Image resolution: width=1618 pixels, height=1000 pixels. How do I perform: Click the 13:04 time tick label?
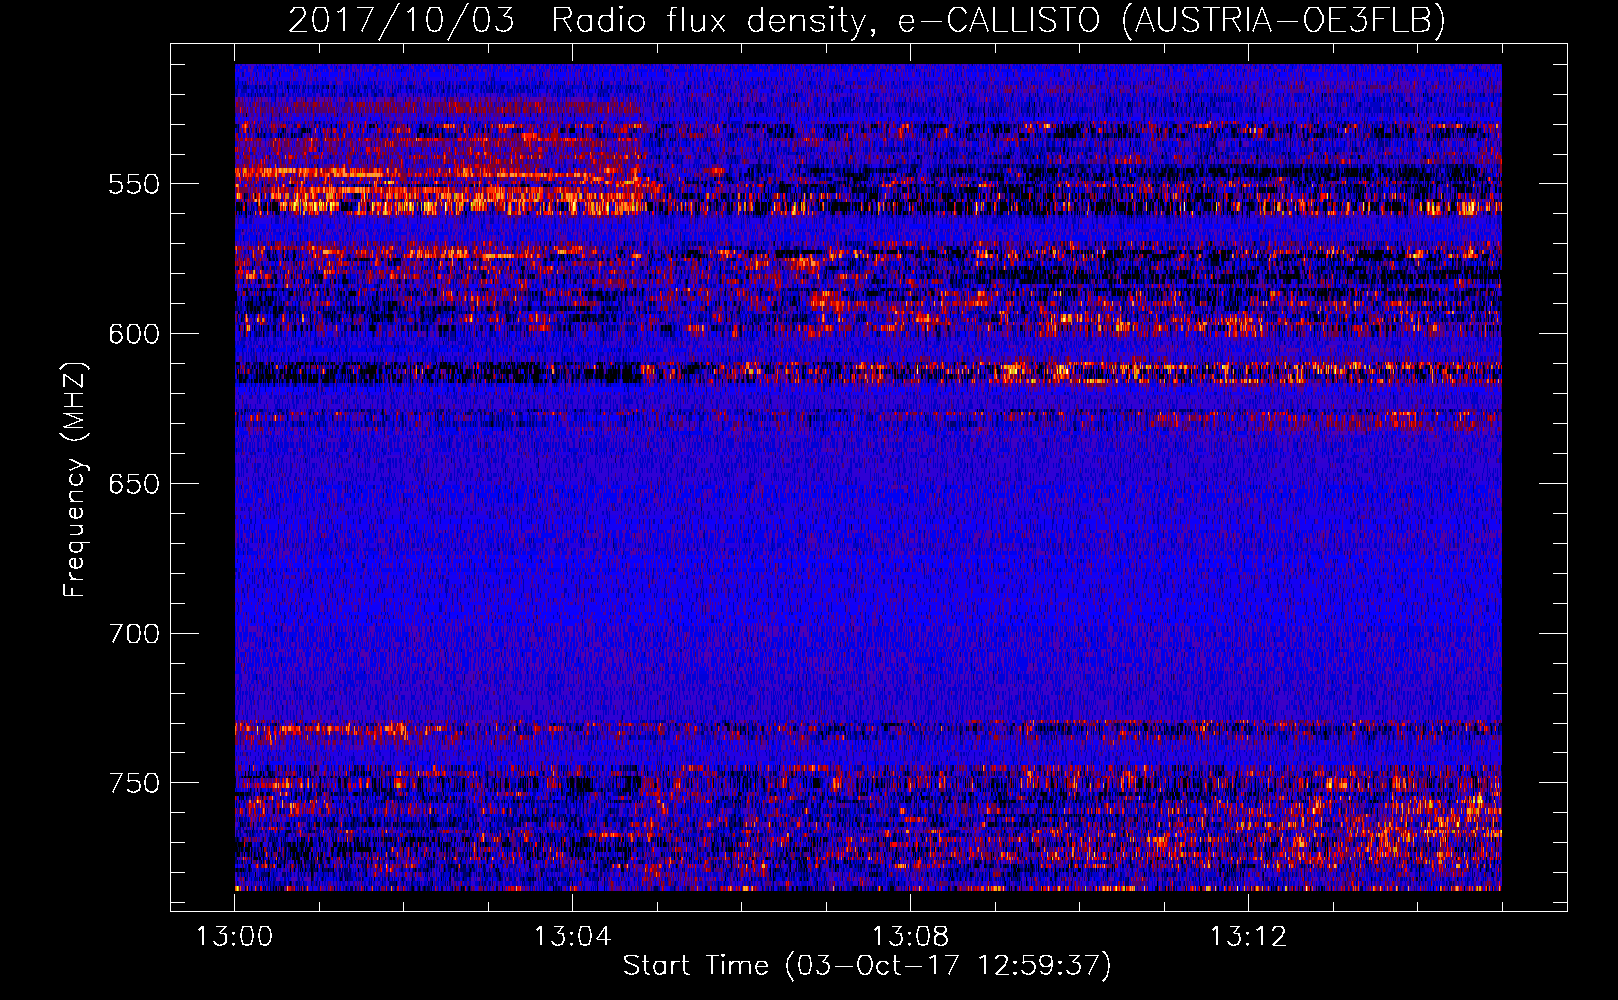pyautogui.click(x=572, y=937)
